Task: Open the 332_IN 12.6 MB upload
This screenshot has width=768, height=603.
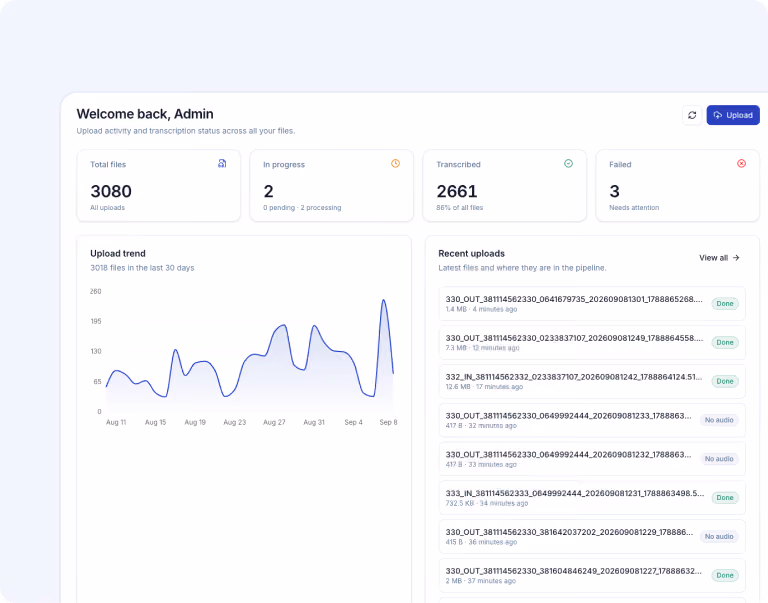Action: 592,381
